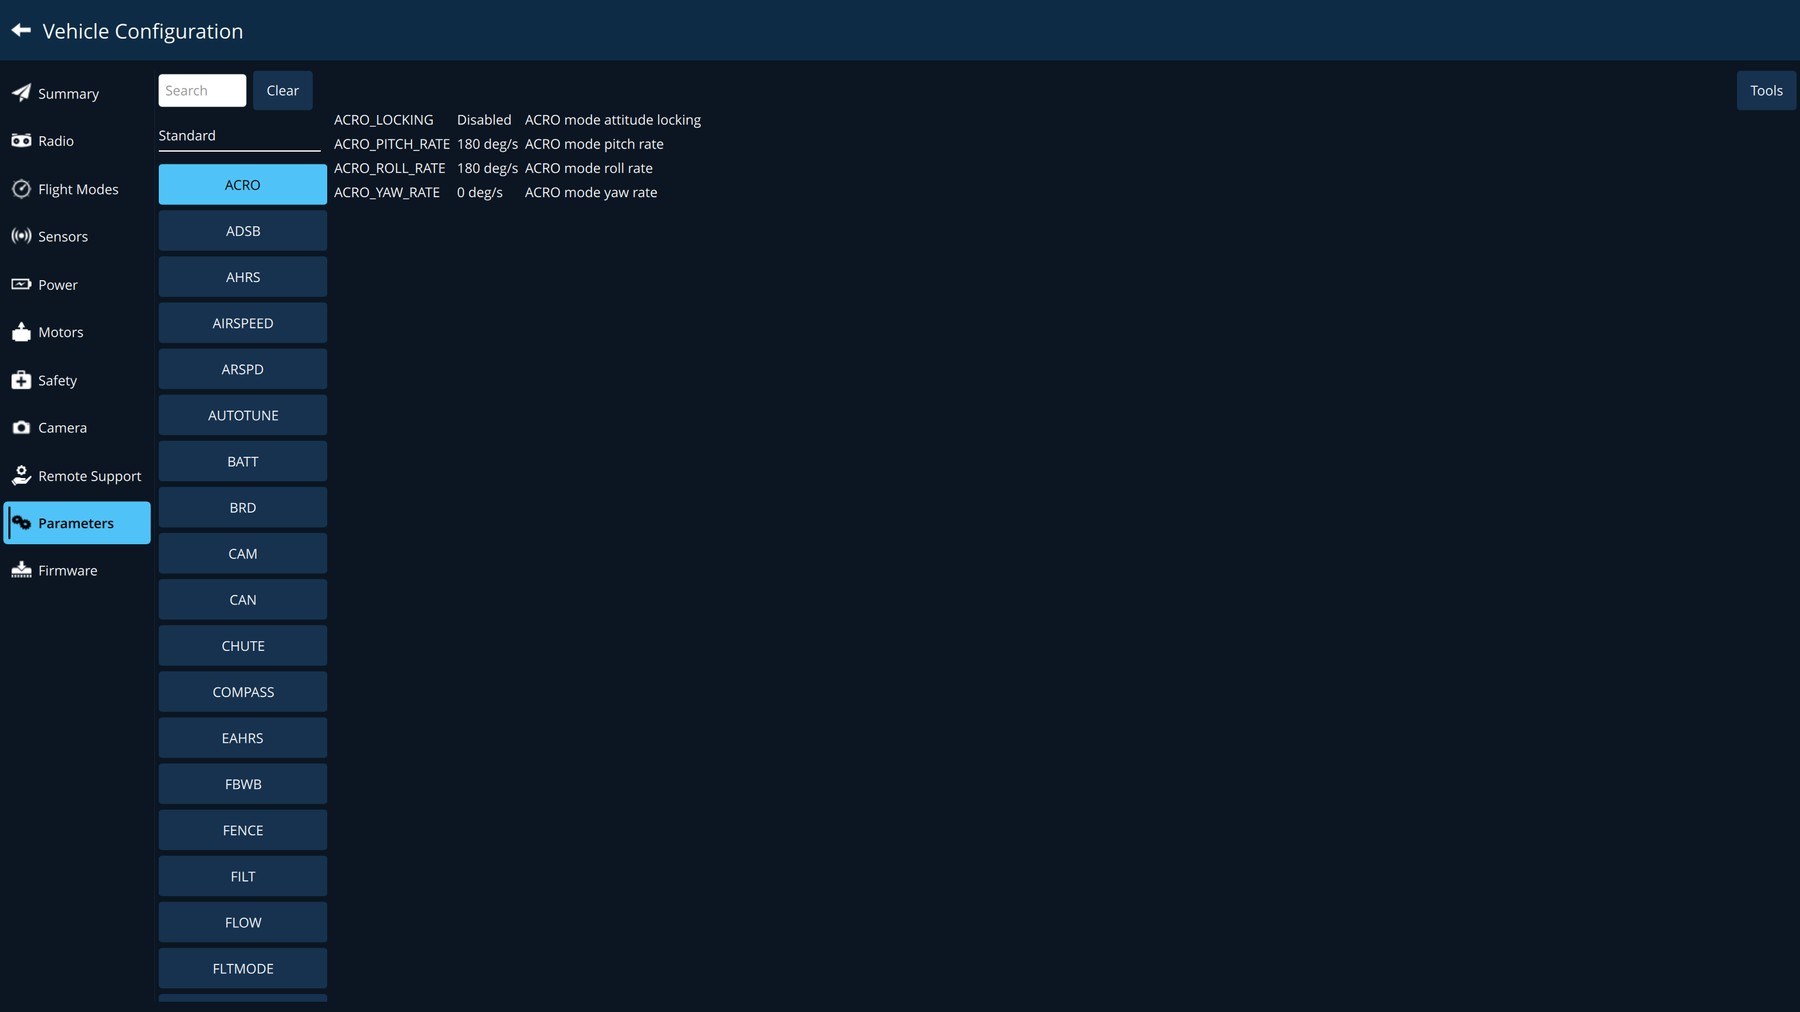The image size is (1800, 1012).
Task: Click the back arrow beside Vehicle Configuration
Action: [21, 30]
